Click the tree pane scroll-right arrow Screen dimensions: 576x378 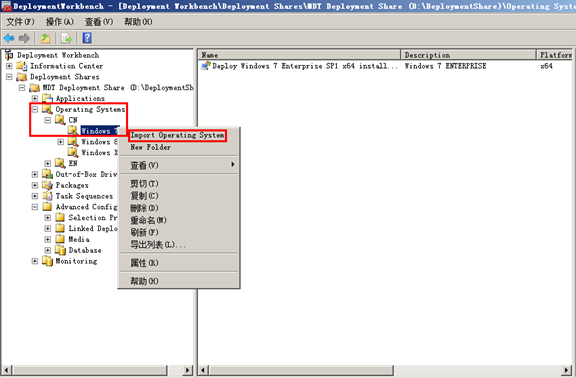tap(188, 370)
